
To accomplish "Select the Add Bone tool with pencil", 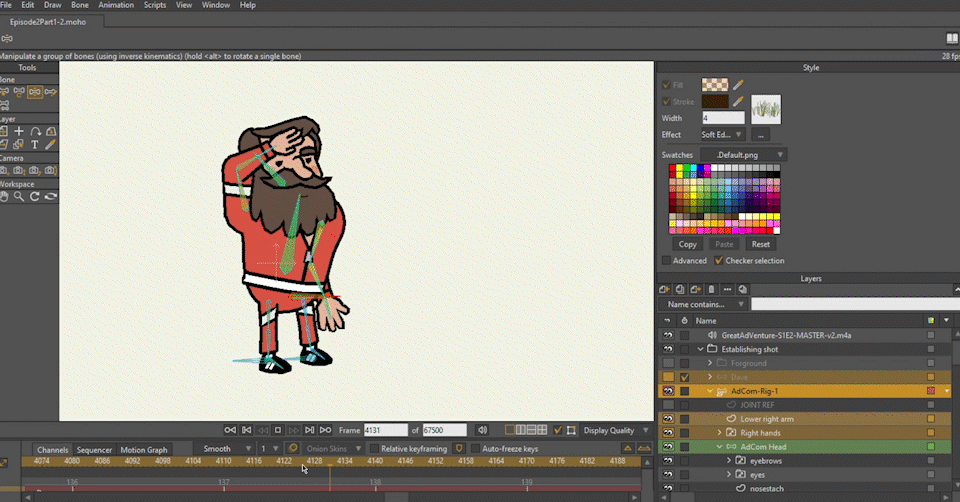I will tap(51, 92).
